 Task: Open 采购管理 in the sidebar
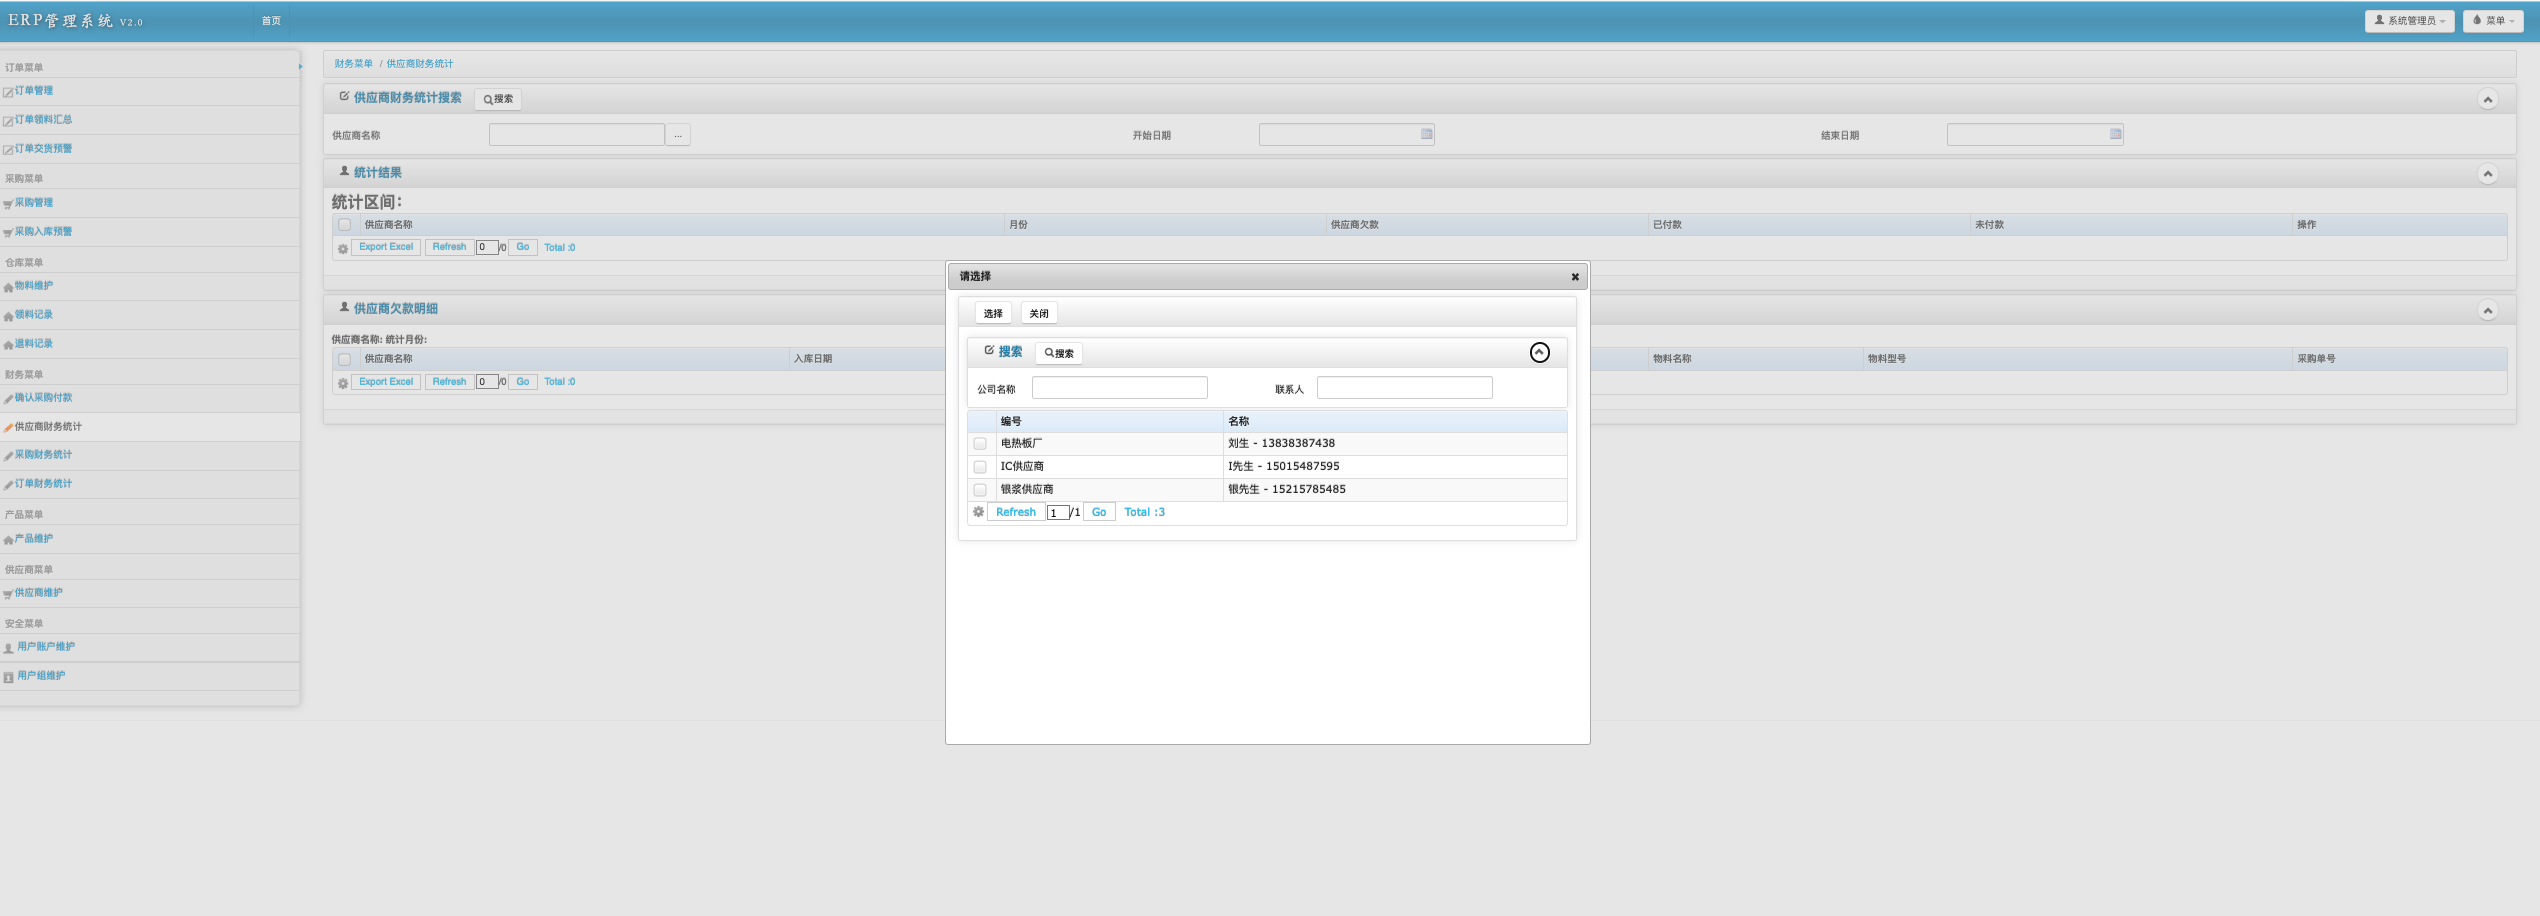pyautogui.click(x=34, y=203)
